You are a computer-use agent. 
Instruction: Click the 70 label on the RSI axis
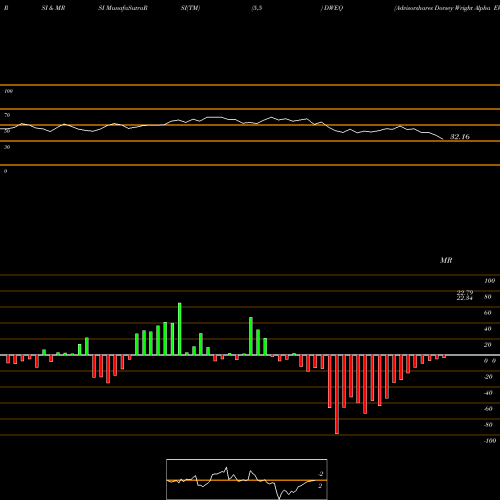coord(7,115)
